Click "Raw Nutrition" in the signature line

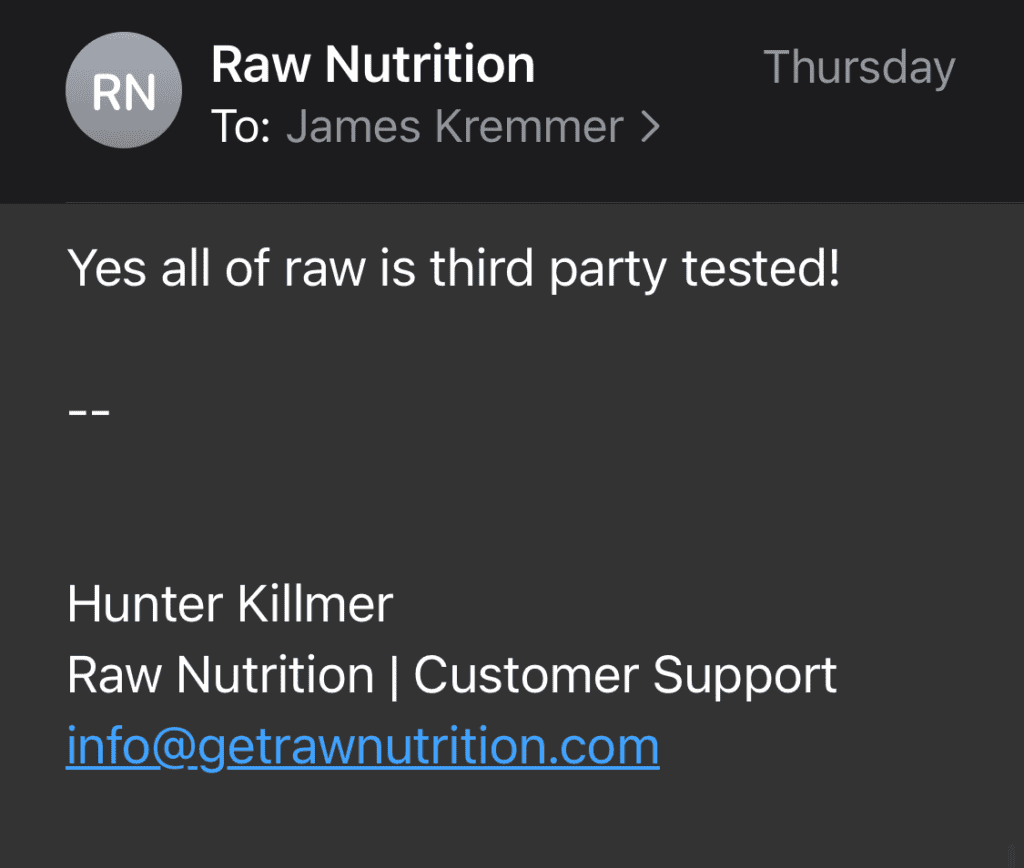(220, 676)
